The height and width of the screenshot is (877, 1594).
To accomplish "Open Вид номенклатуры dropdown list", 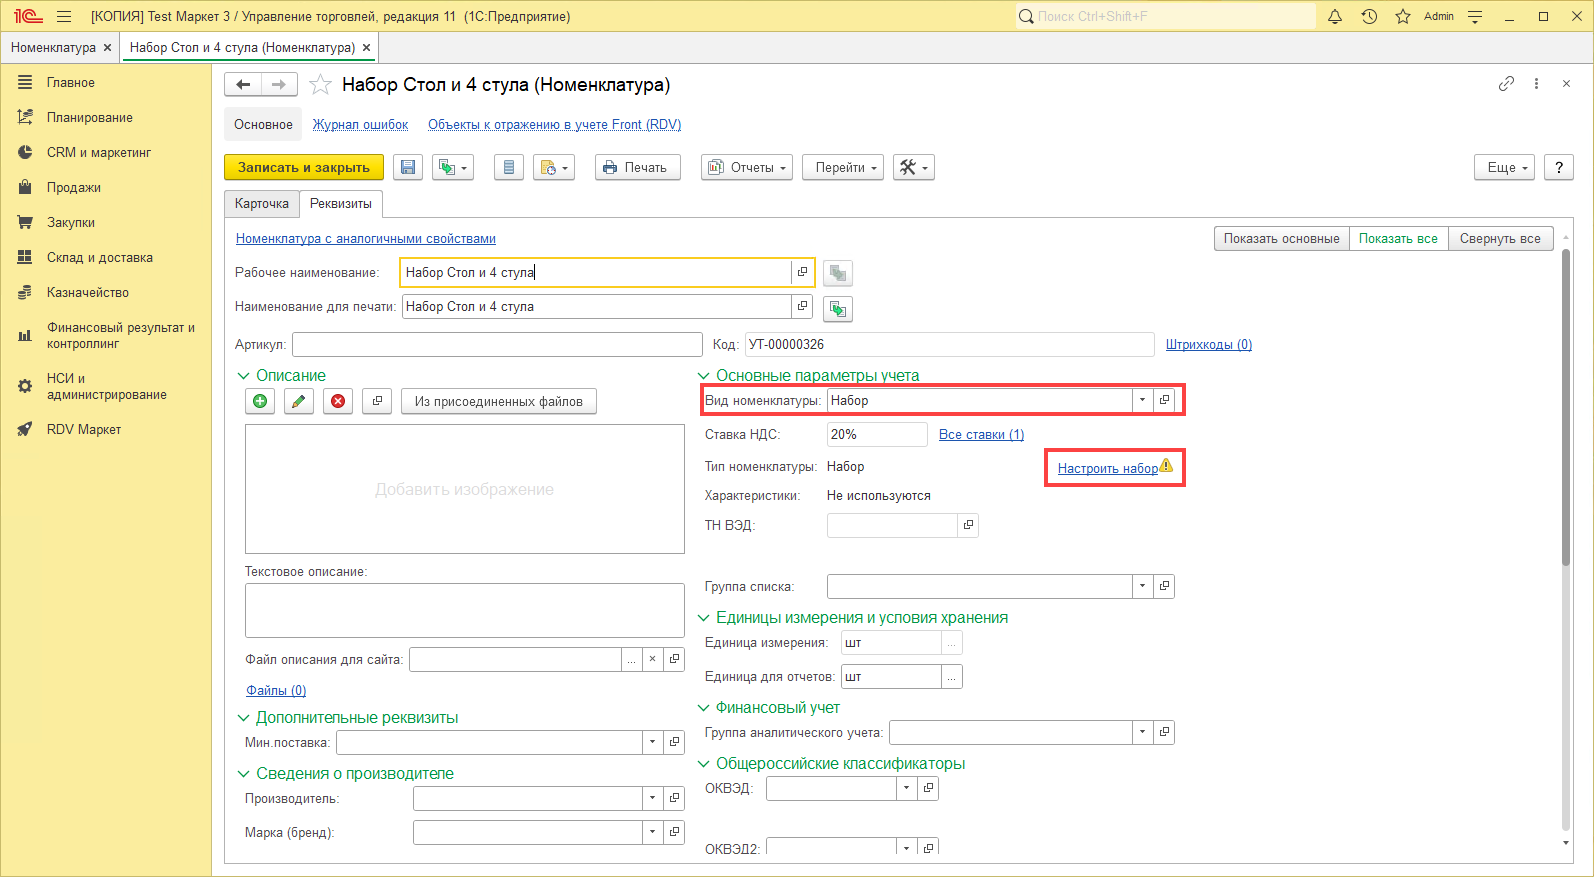I will tap(1142, 400).
